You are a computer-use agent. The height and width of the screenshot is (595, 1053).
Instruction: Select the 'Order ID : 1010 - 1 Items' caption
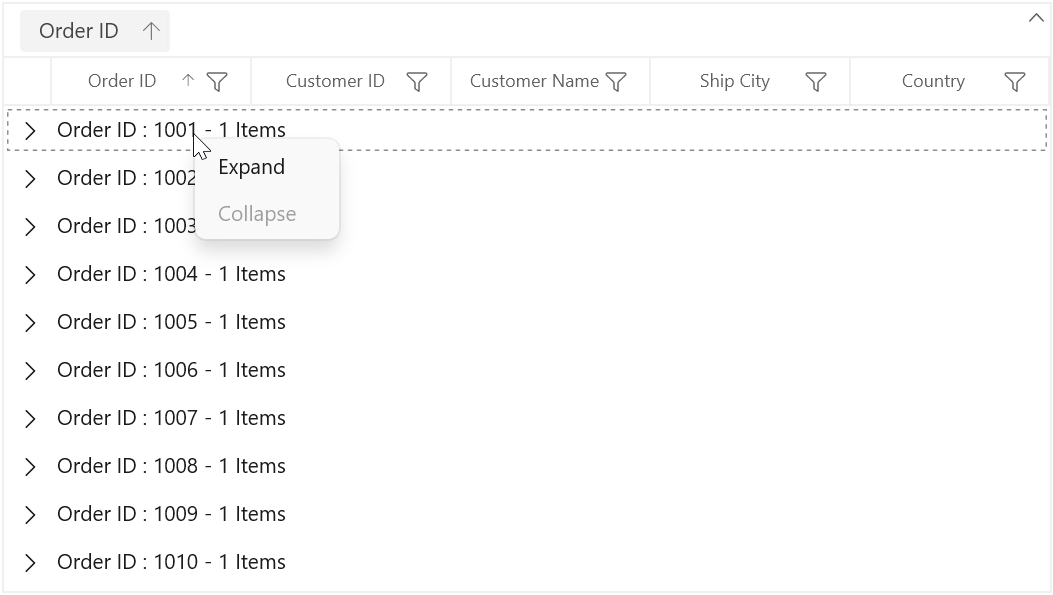[171, 562]
